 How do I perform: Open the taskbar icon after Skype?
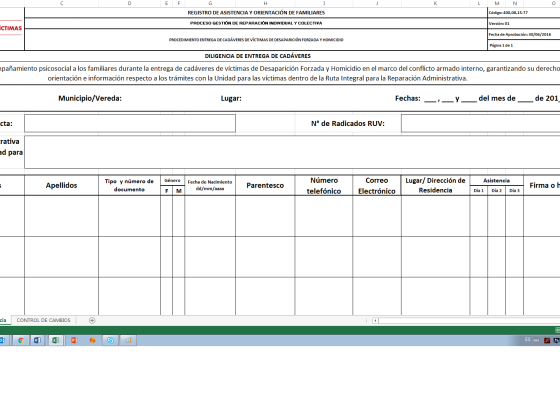click(x=128, y=340)
